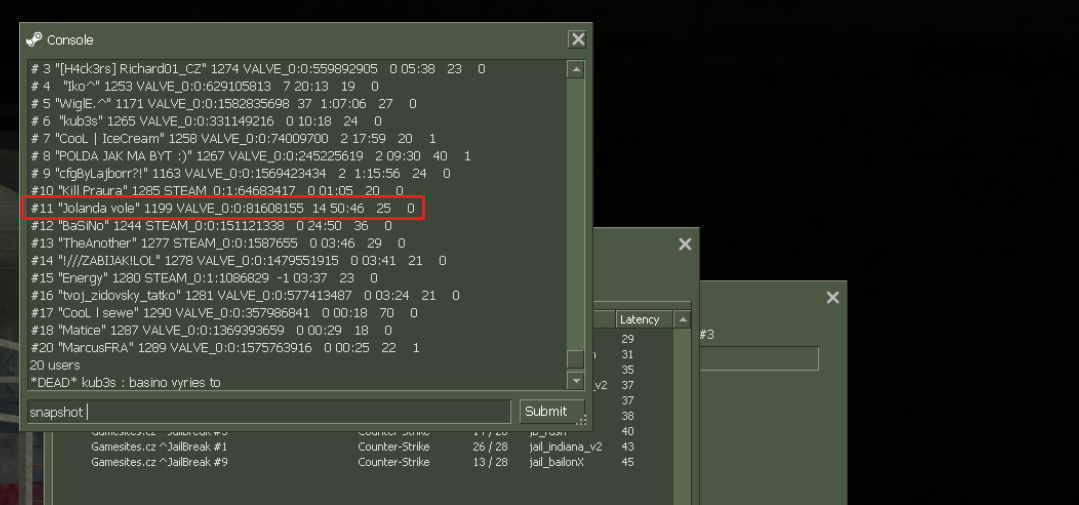Click console row #17 CooL | sewe
The width and height of the screenshot is (1079, 505).
(x=224, y=313)
